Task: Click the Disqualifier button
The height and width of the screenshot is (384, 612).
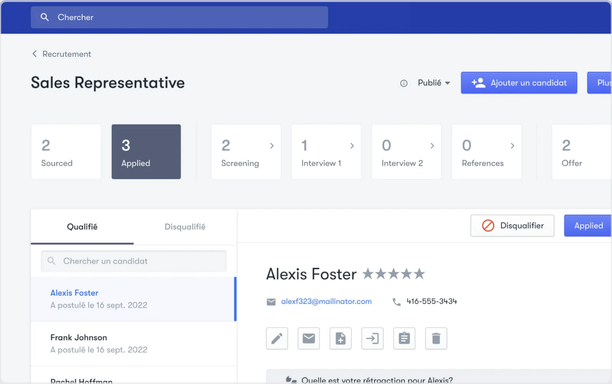Action: coord(512,226)
